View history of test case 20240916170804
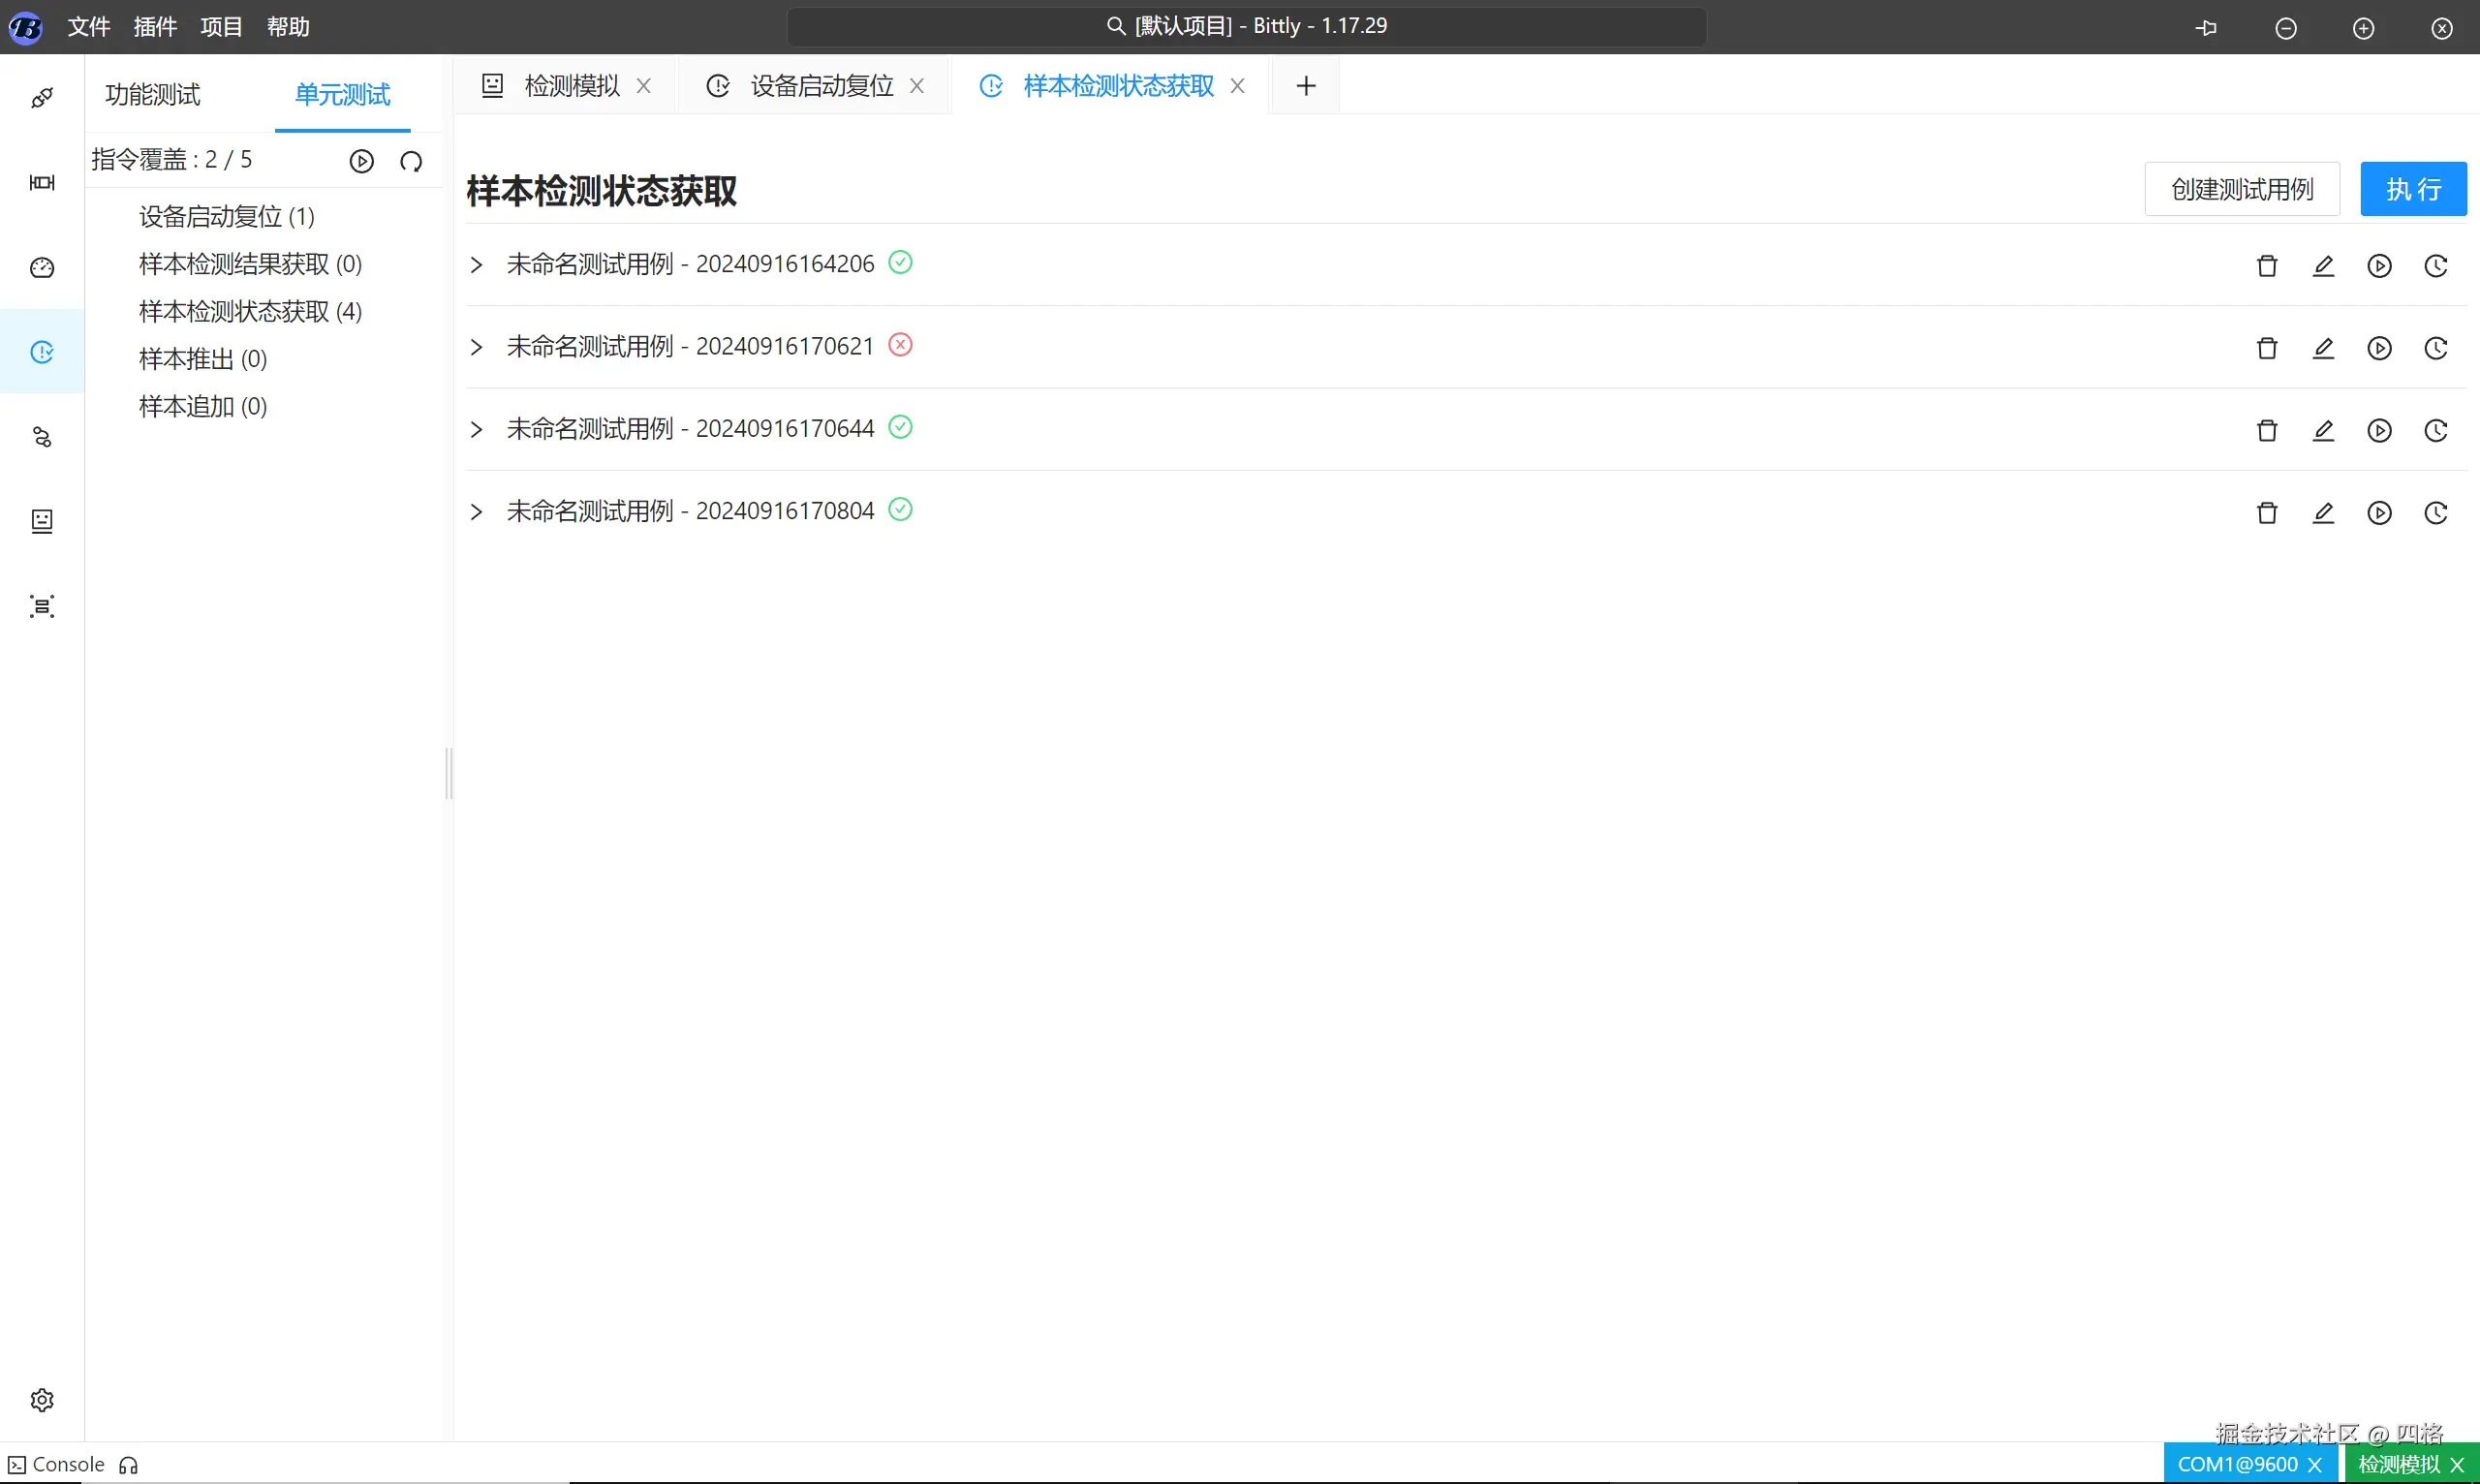Image resolution: width=2480 pixels, height=1484 pixels. click(2435, 513)
